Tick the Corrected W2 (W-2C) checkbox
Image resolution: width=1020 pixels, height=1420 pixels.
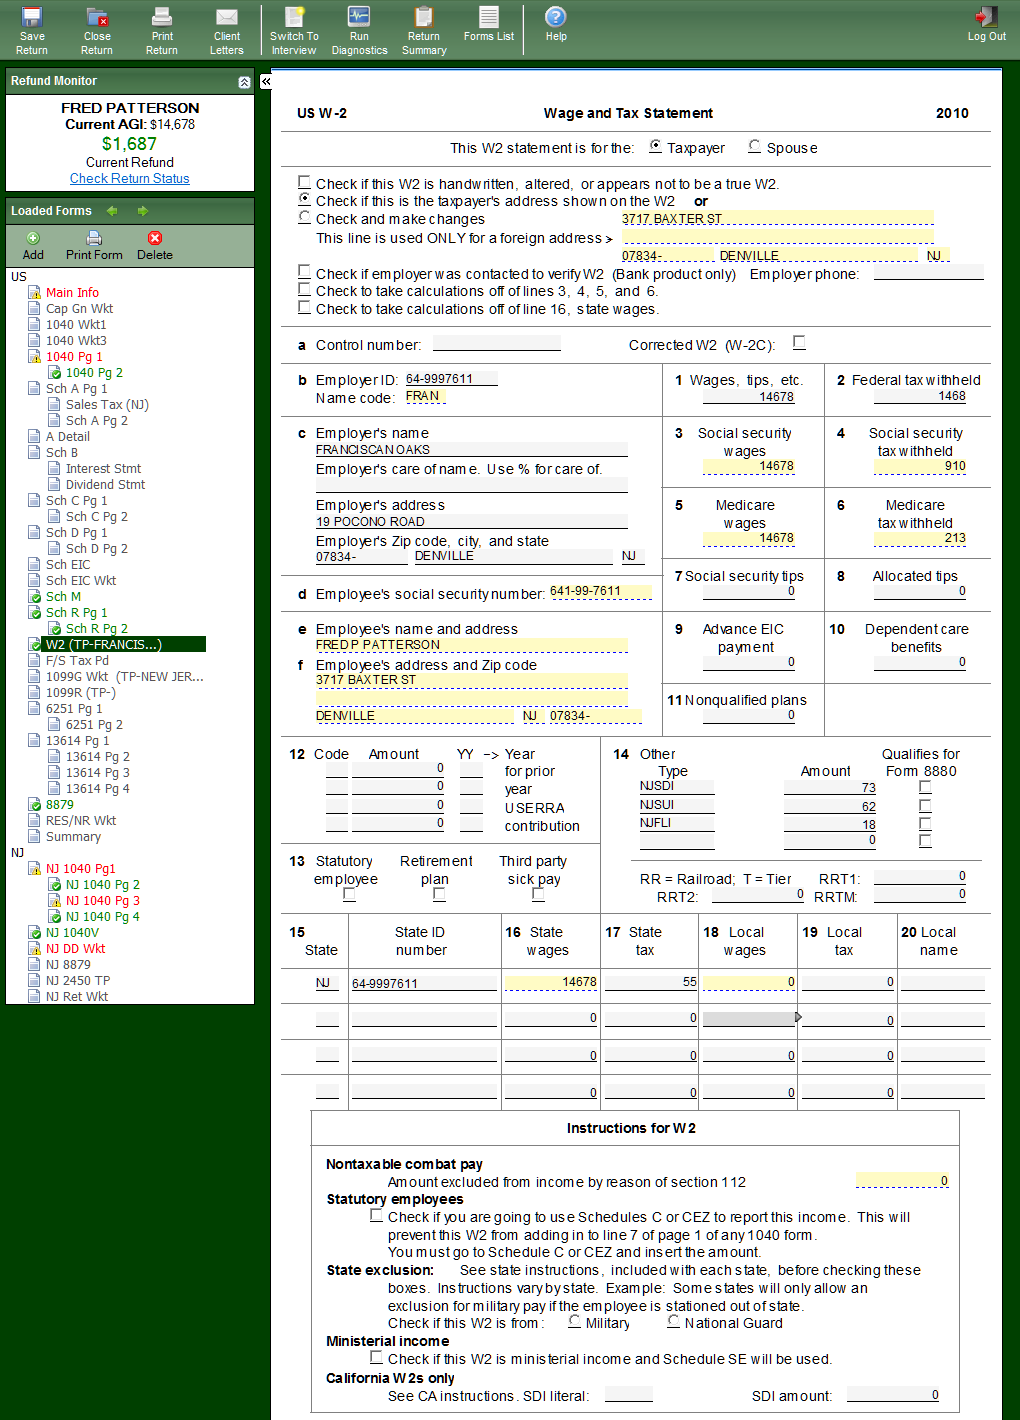coord(799,343)
